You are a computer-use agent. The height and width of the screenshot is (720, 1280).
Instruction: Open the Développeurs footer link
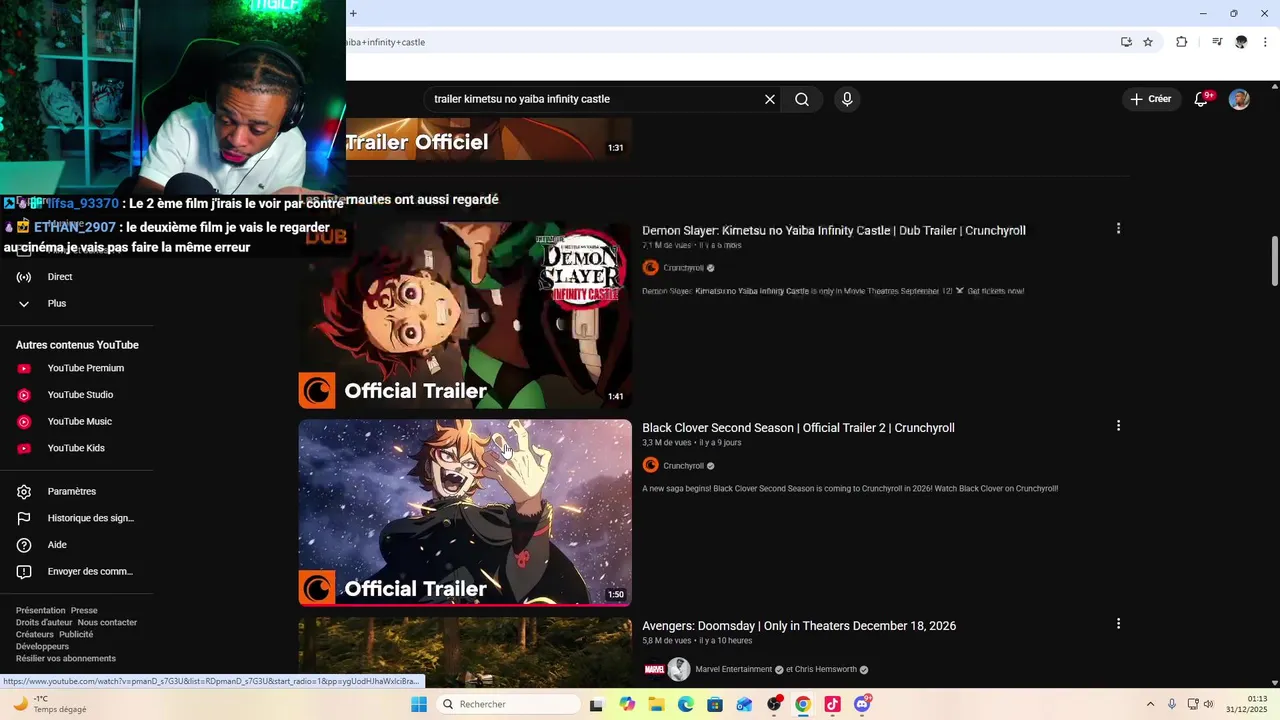[42, 646]
